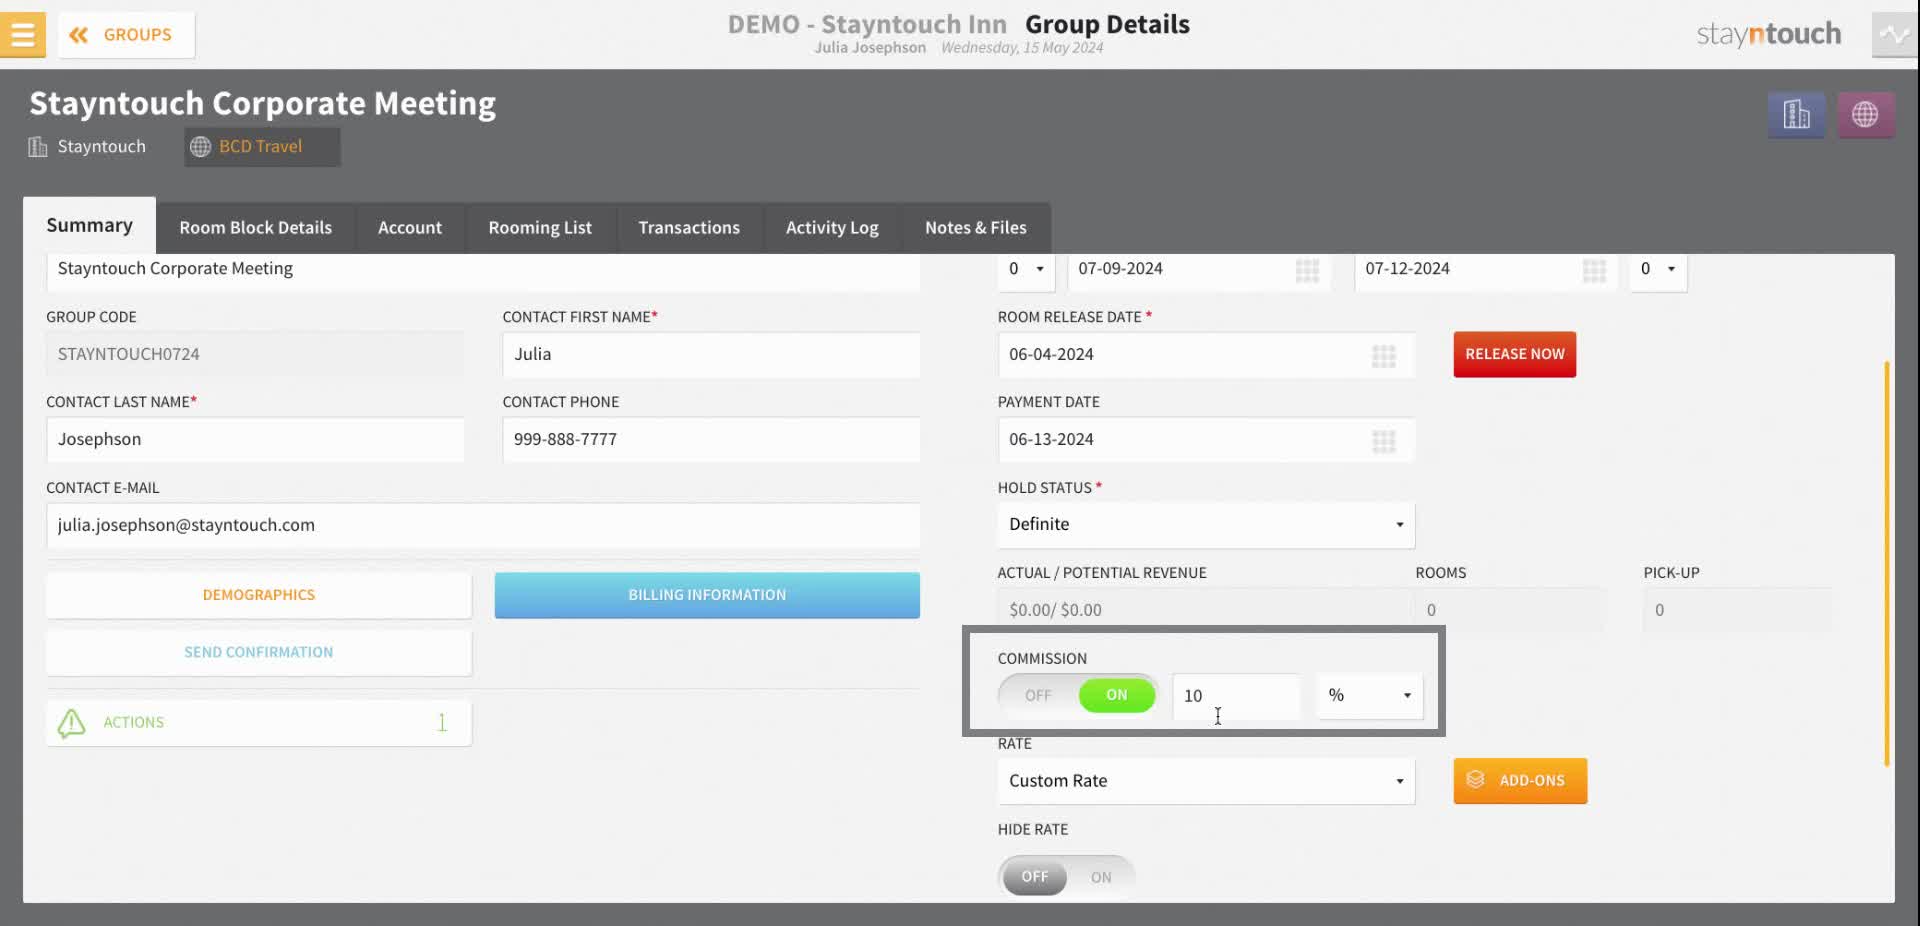Viewport: 1920px width, 926px height.
Task: Open calendar for Room Release Date
Action: pyautogui.click(x=1384, y=356)
